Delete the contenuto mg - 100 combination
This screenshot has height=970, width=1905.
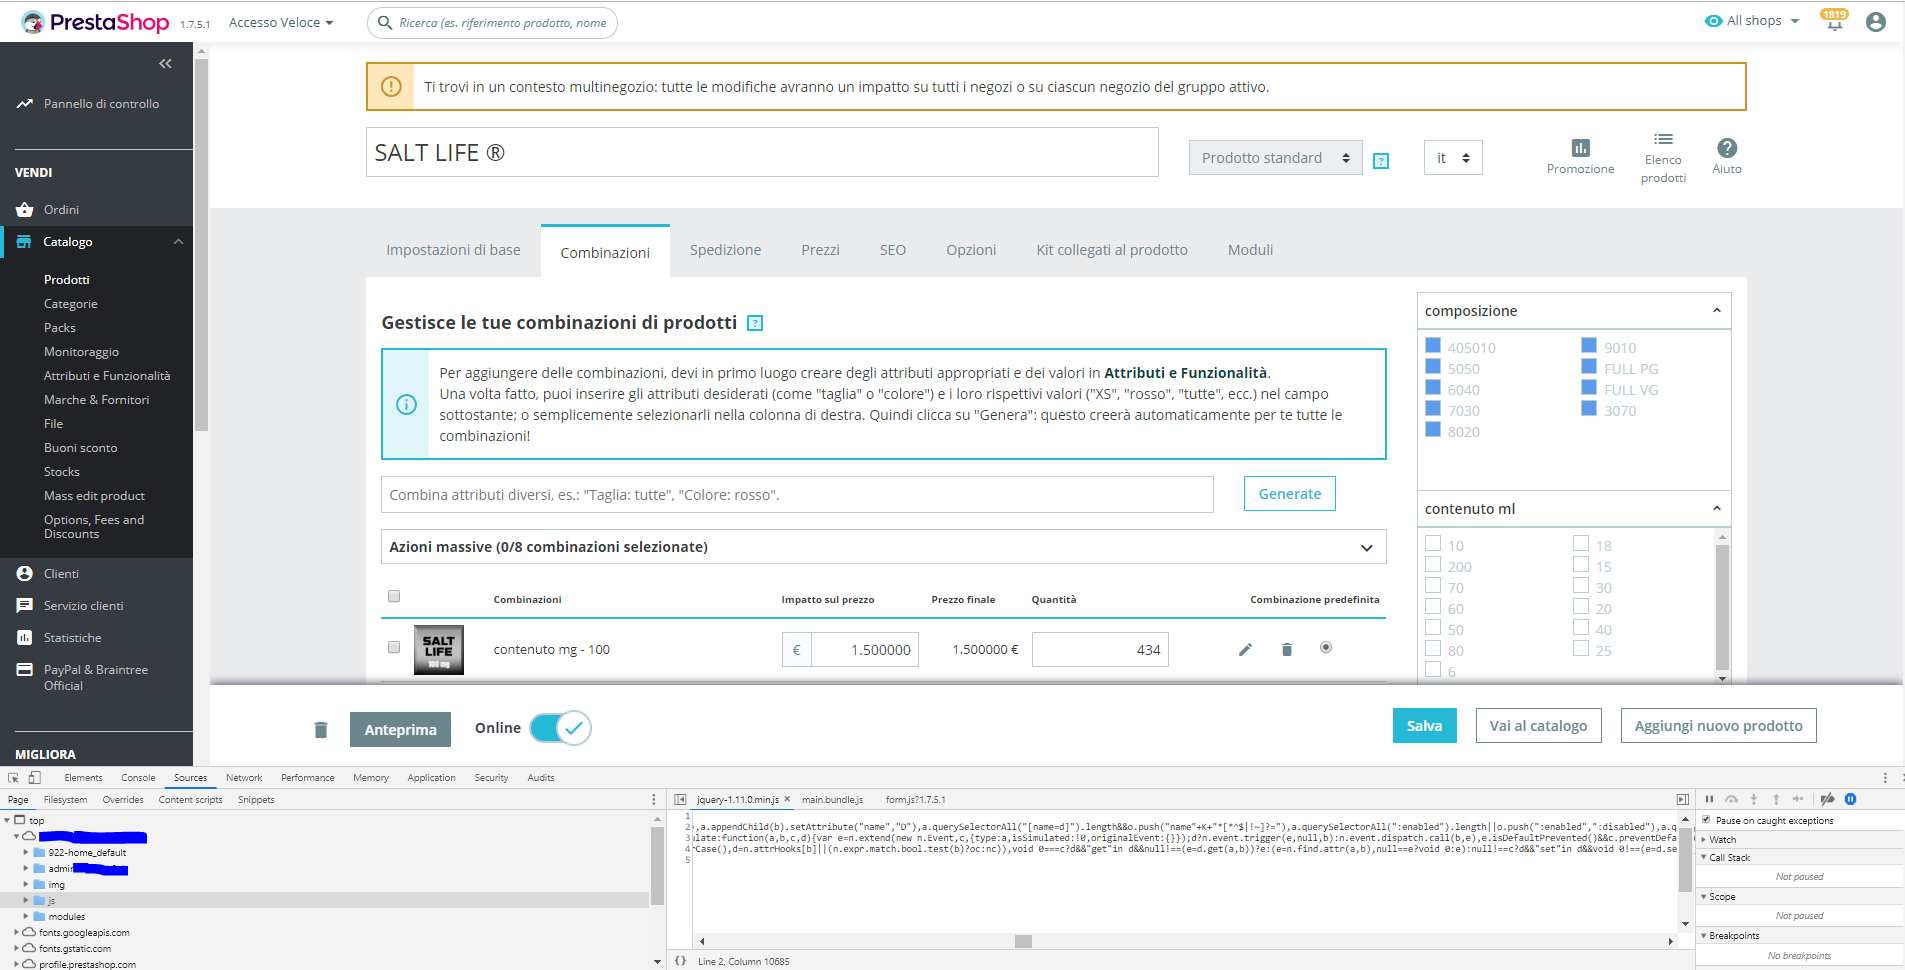coord(1287,650)
